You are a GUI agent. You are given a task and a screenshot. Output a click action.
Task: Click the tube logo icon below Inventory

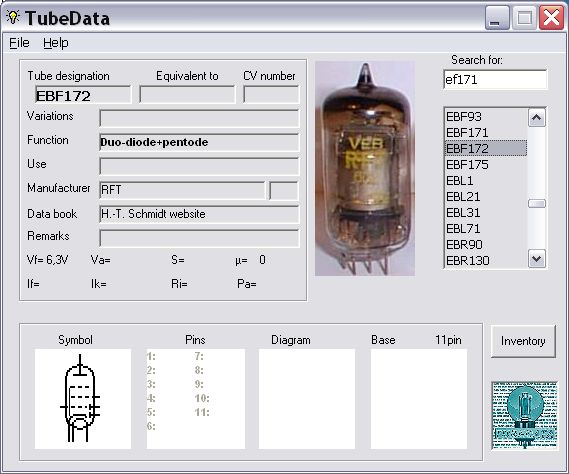click(524, 415)
